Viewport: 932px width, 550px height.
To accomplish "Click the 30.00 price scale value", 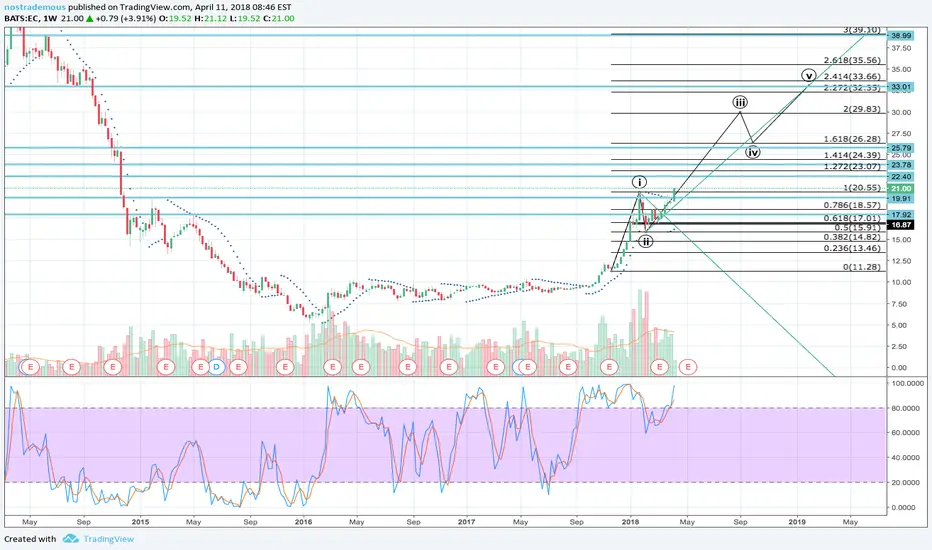I will click(901, 112).
